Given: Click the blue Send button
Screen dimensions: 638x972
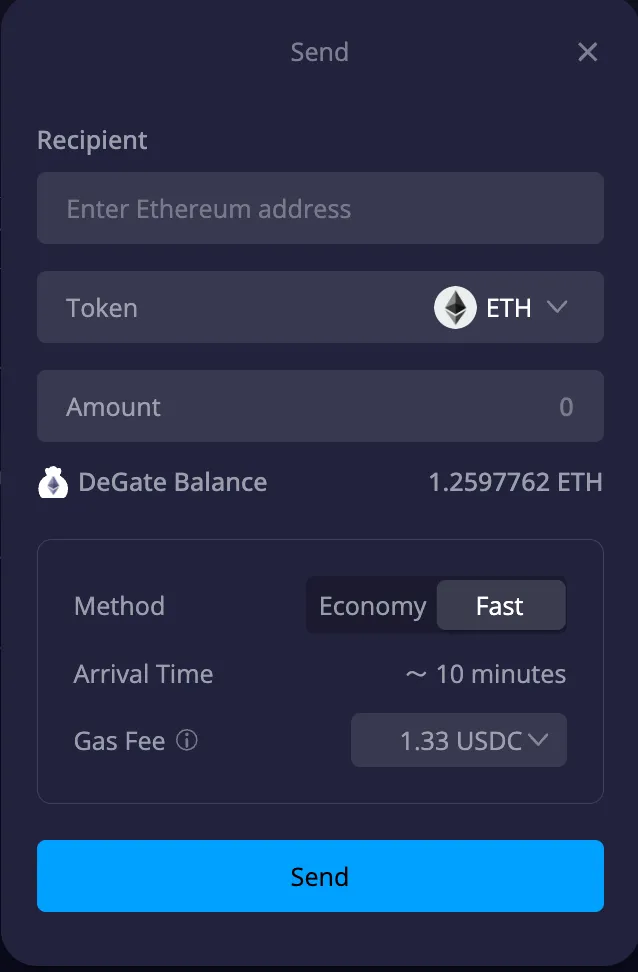Looking at the screenshot, I should [320, 876].
